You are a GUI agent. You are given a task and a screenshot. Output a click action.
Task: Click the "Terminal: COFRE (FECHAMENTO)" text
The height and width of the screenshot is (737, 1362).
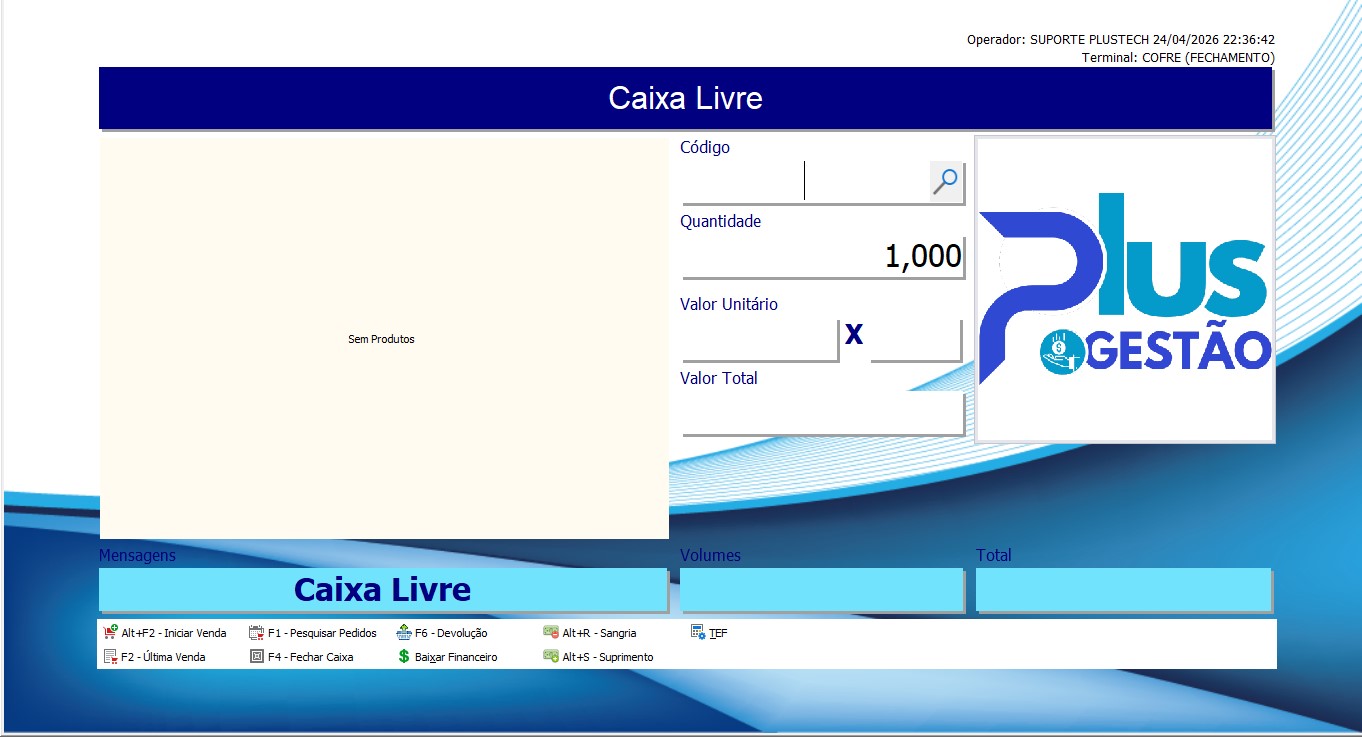pos(1178,58)
